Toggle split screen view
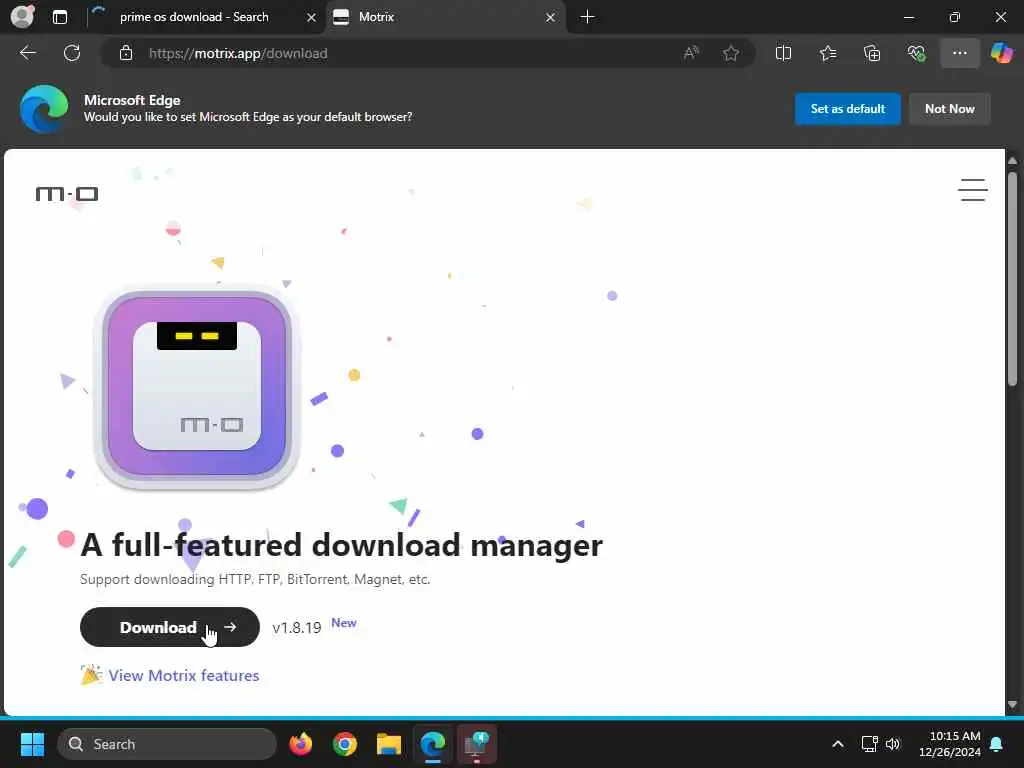Screen dimensions: 1024x768 [783, 54]
